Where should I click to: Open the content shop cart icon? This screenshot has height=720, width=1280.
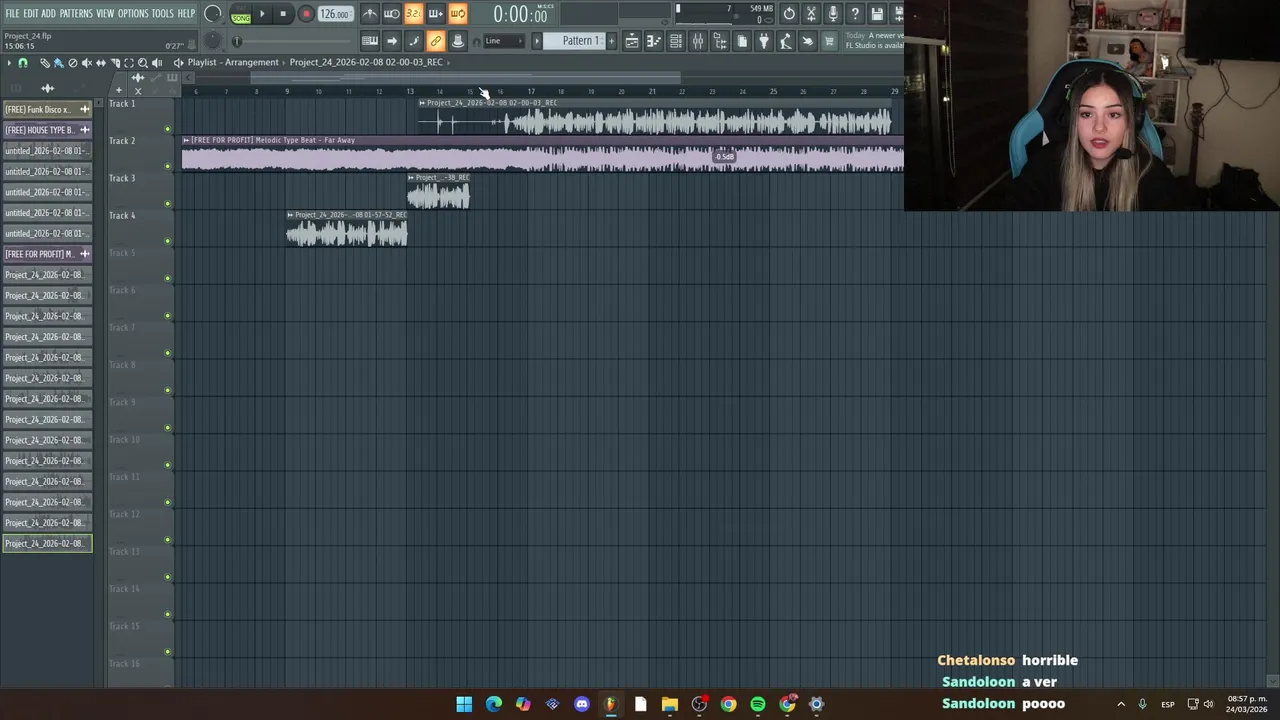(829, 41)
